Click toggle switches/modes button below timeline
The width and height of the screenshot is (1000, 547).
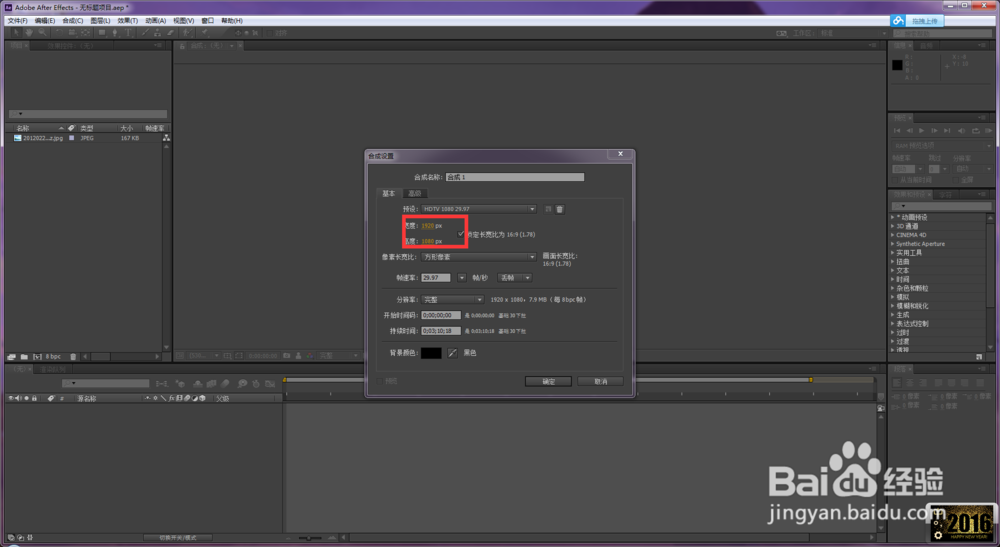(178, 538)
